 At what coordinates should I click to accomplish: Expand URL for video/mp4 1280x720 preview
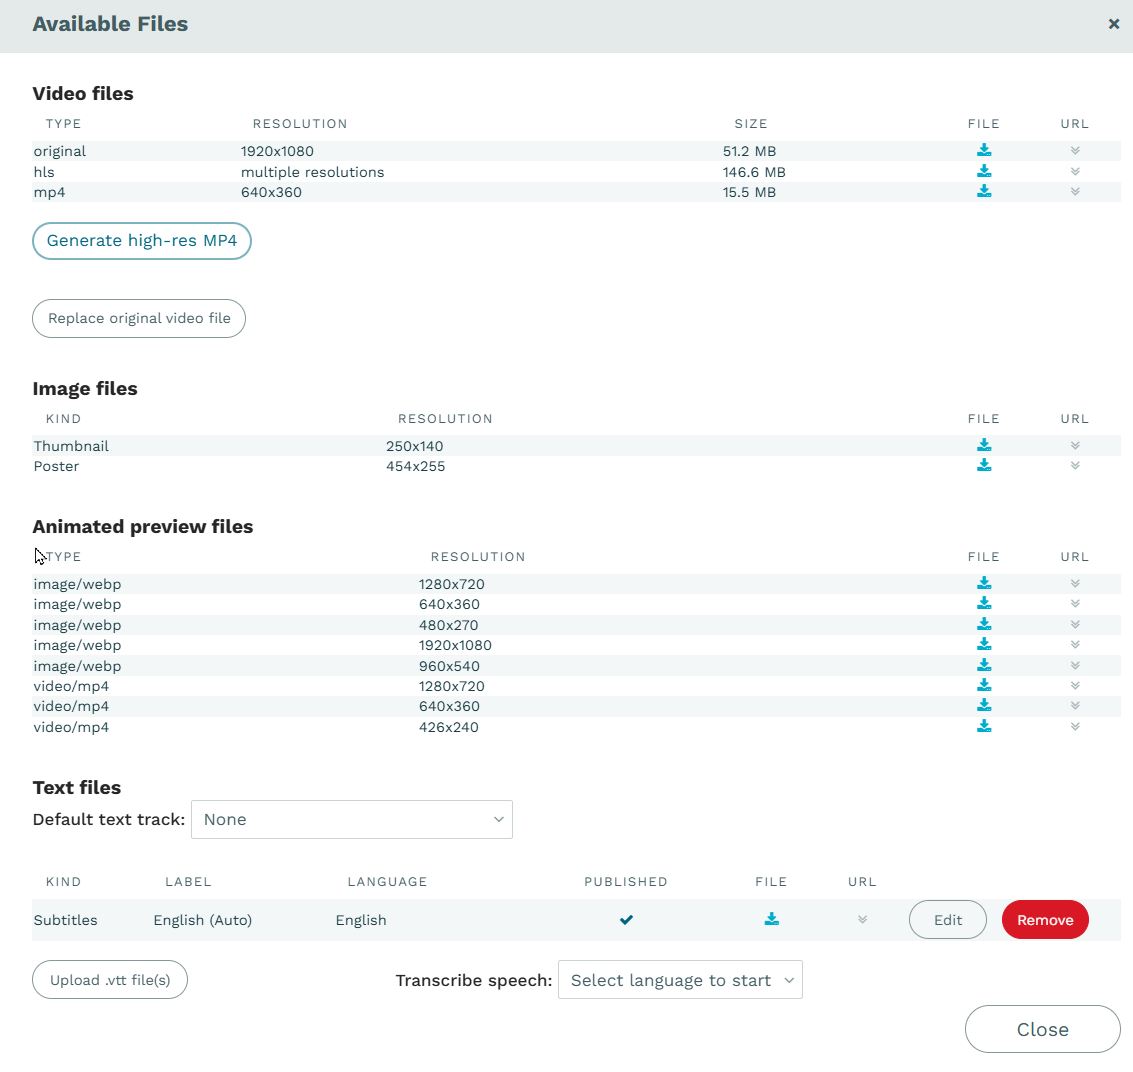click(x=1075, y=686)
